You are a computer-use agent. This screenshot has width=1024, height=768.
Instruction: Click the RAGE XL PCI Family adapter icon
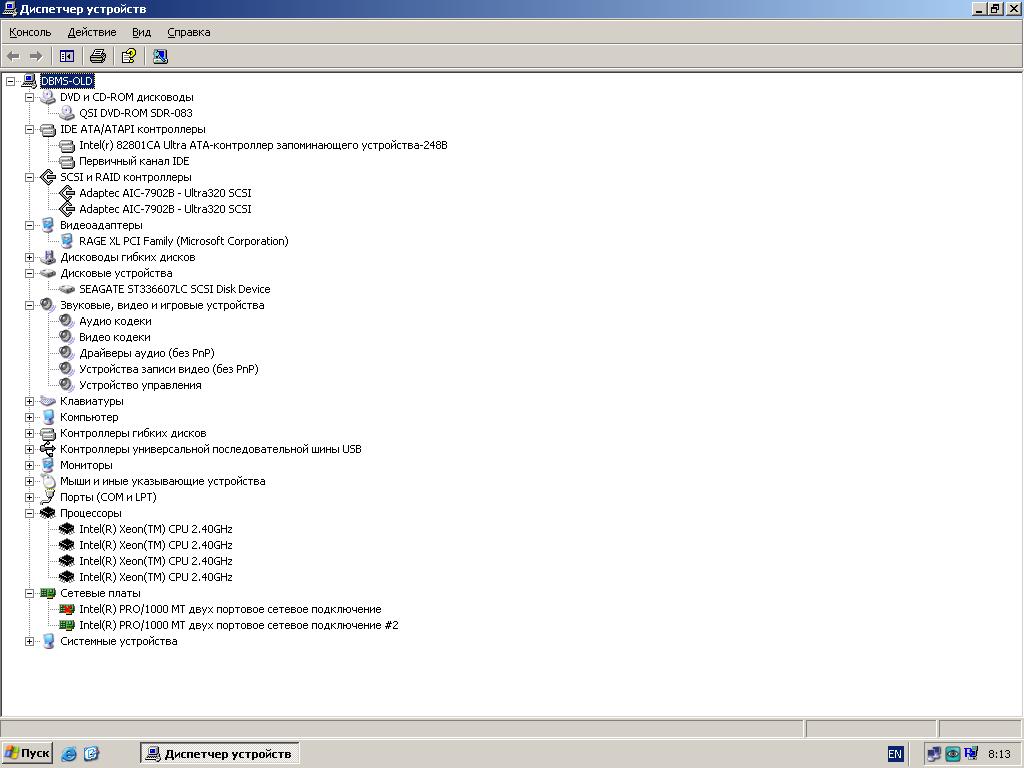(x=67, y=241)
